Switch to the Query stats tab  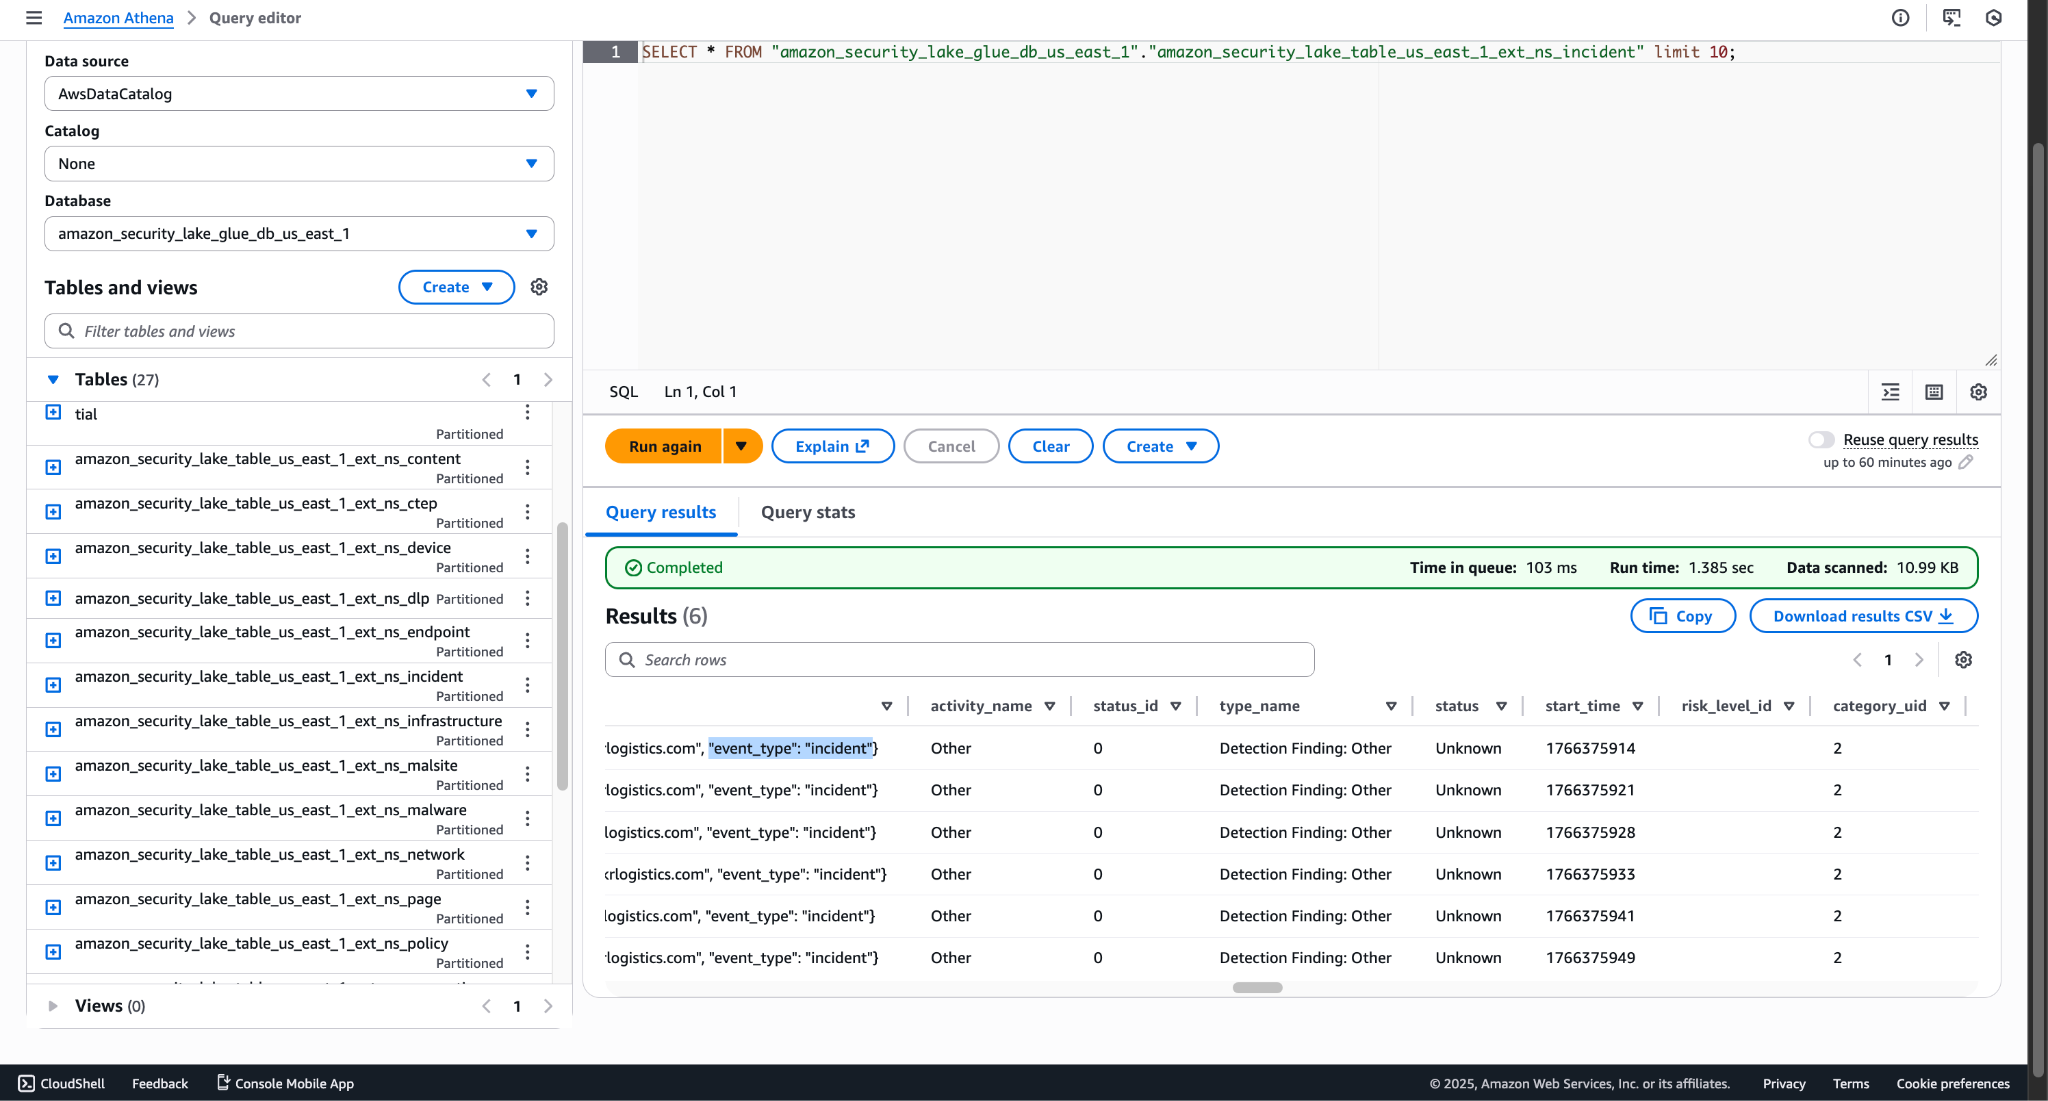(x=808, y=512)
